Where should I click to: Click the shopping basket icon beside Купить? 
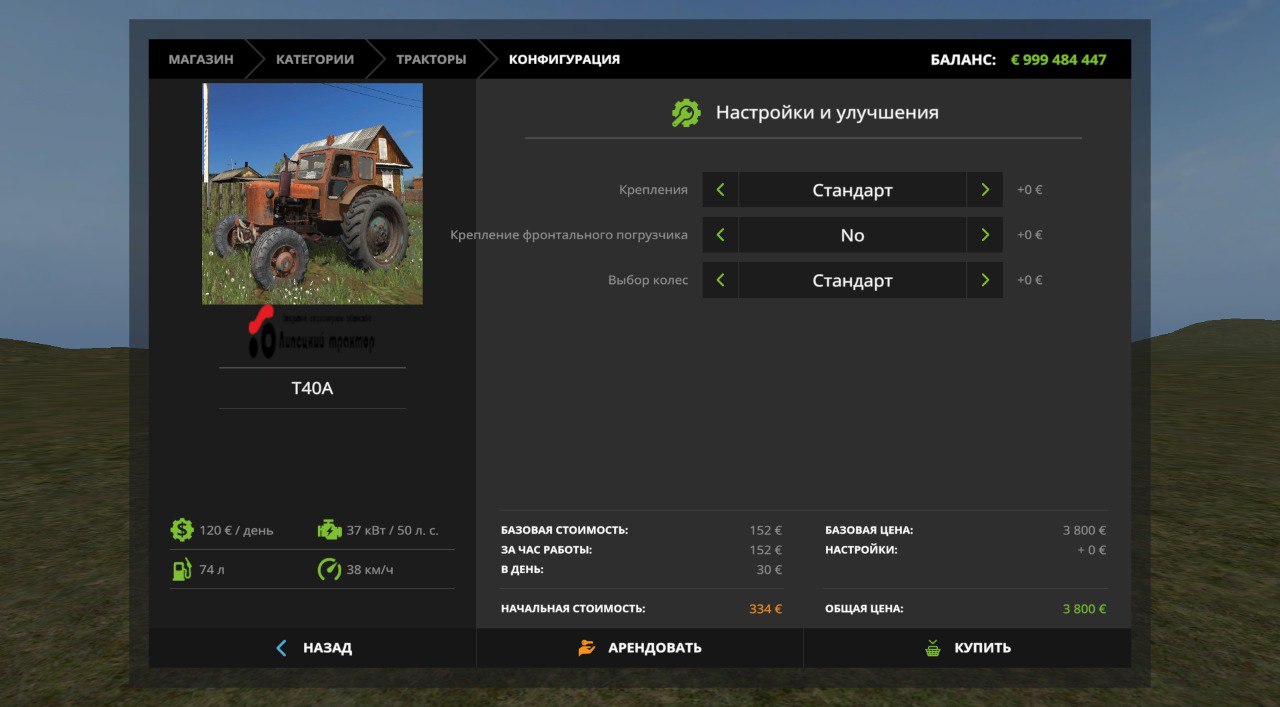point(933,648)
